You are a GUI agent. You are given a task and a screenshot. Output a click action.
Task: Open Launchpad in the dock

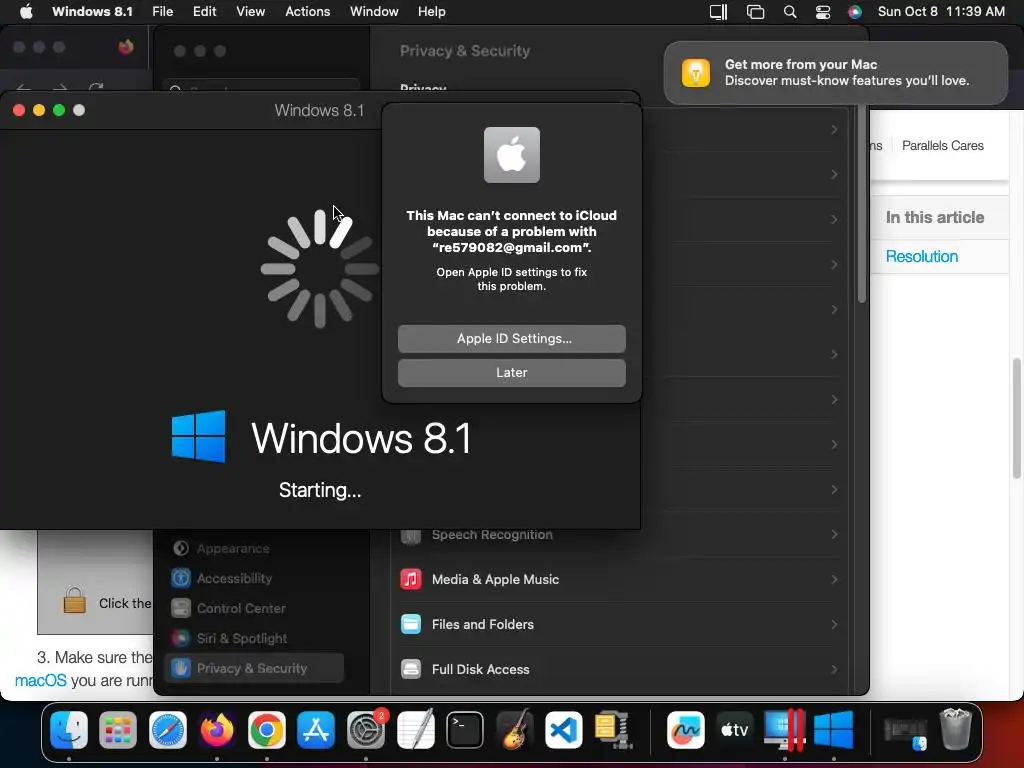point(118,729)
